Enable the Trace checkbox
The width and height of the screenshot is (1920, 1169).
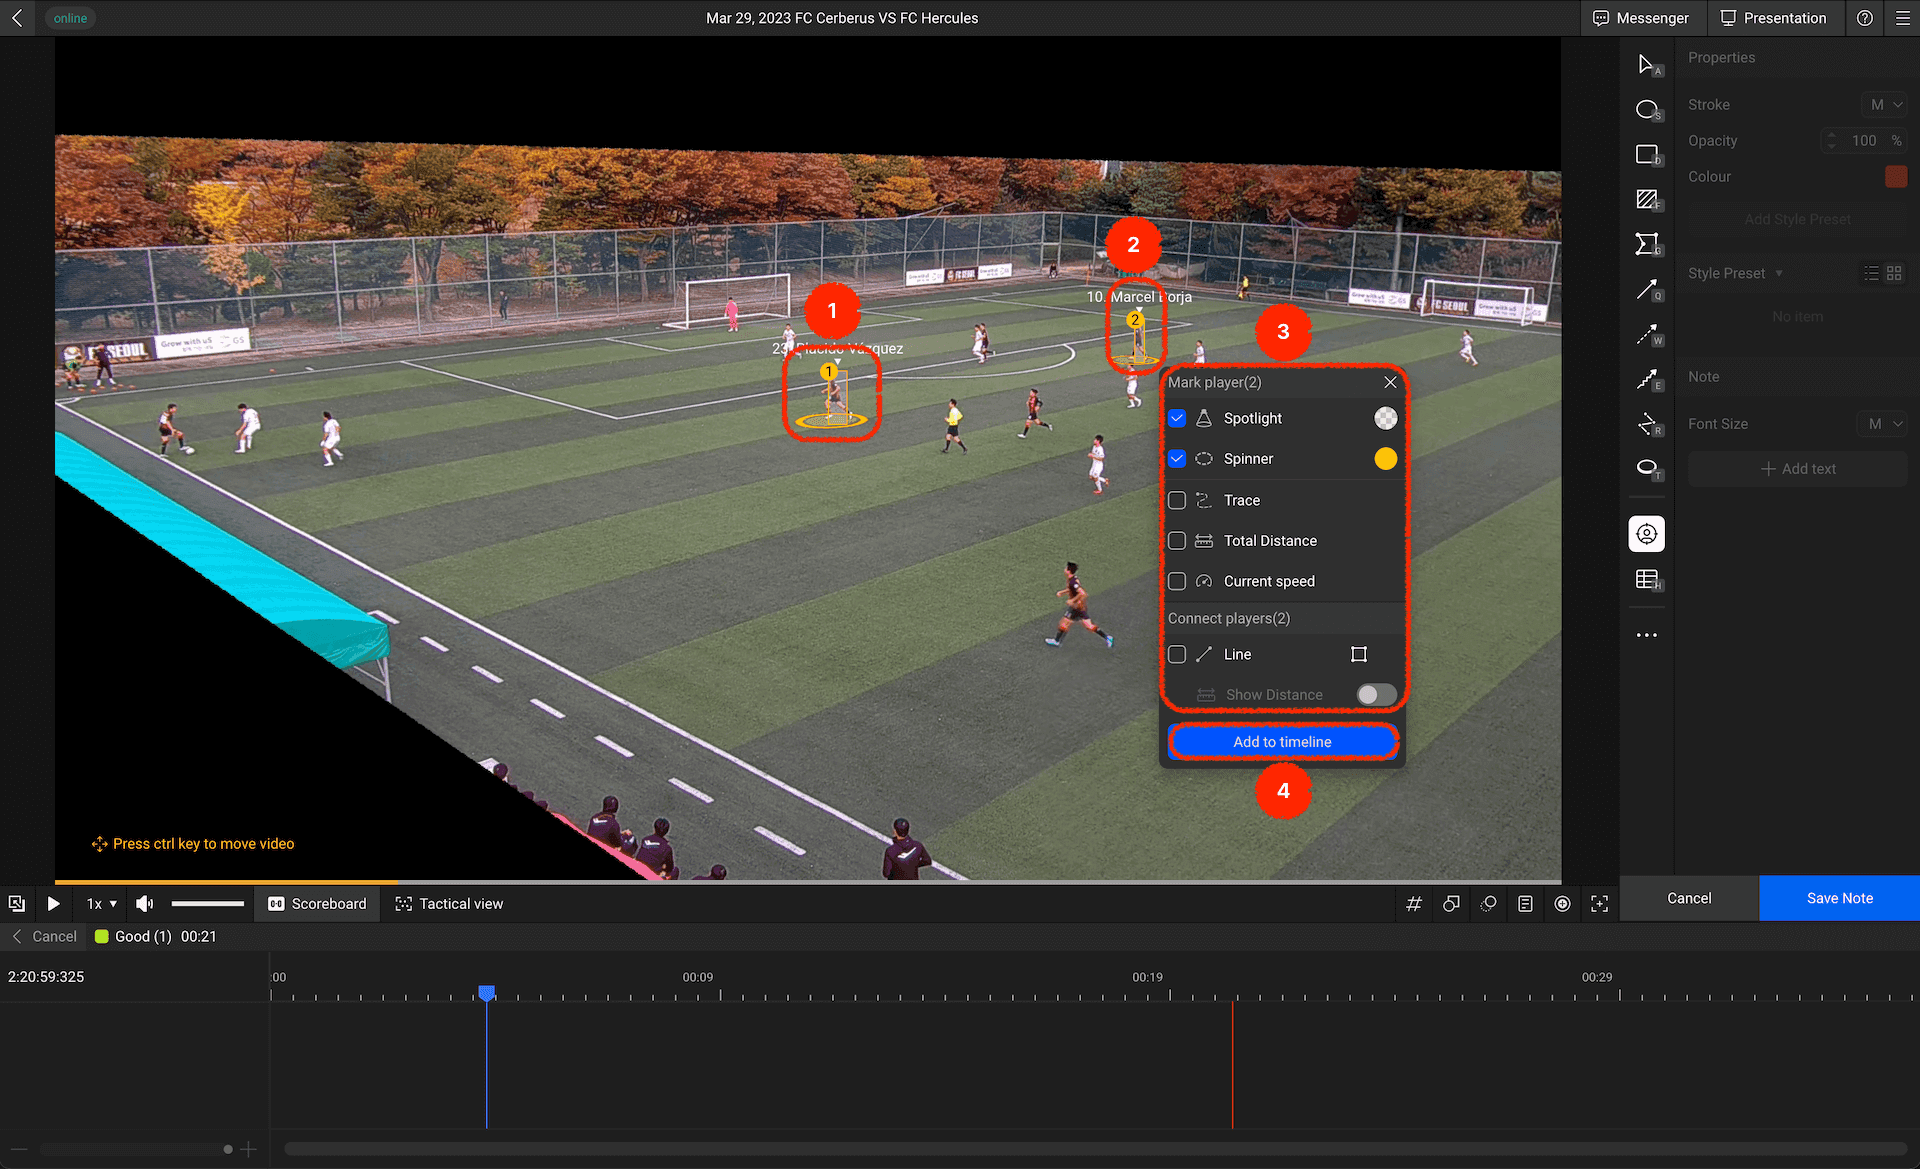(x=1177, y=500)
